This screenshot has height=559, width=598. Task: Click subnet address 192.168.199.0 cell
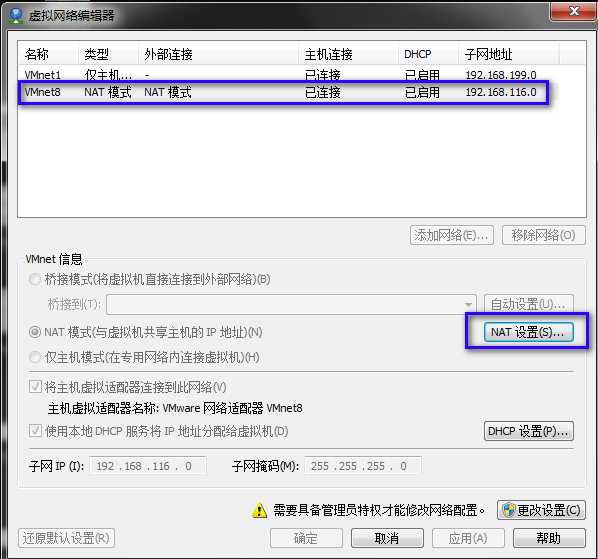coord(501,75)
